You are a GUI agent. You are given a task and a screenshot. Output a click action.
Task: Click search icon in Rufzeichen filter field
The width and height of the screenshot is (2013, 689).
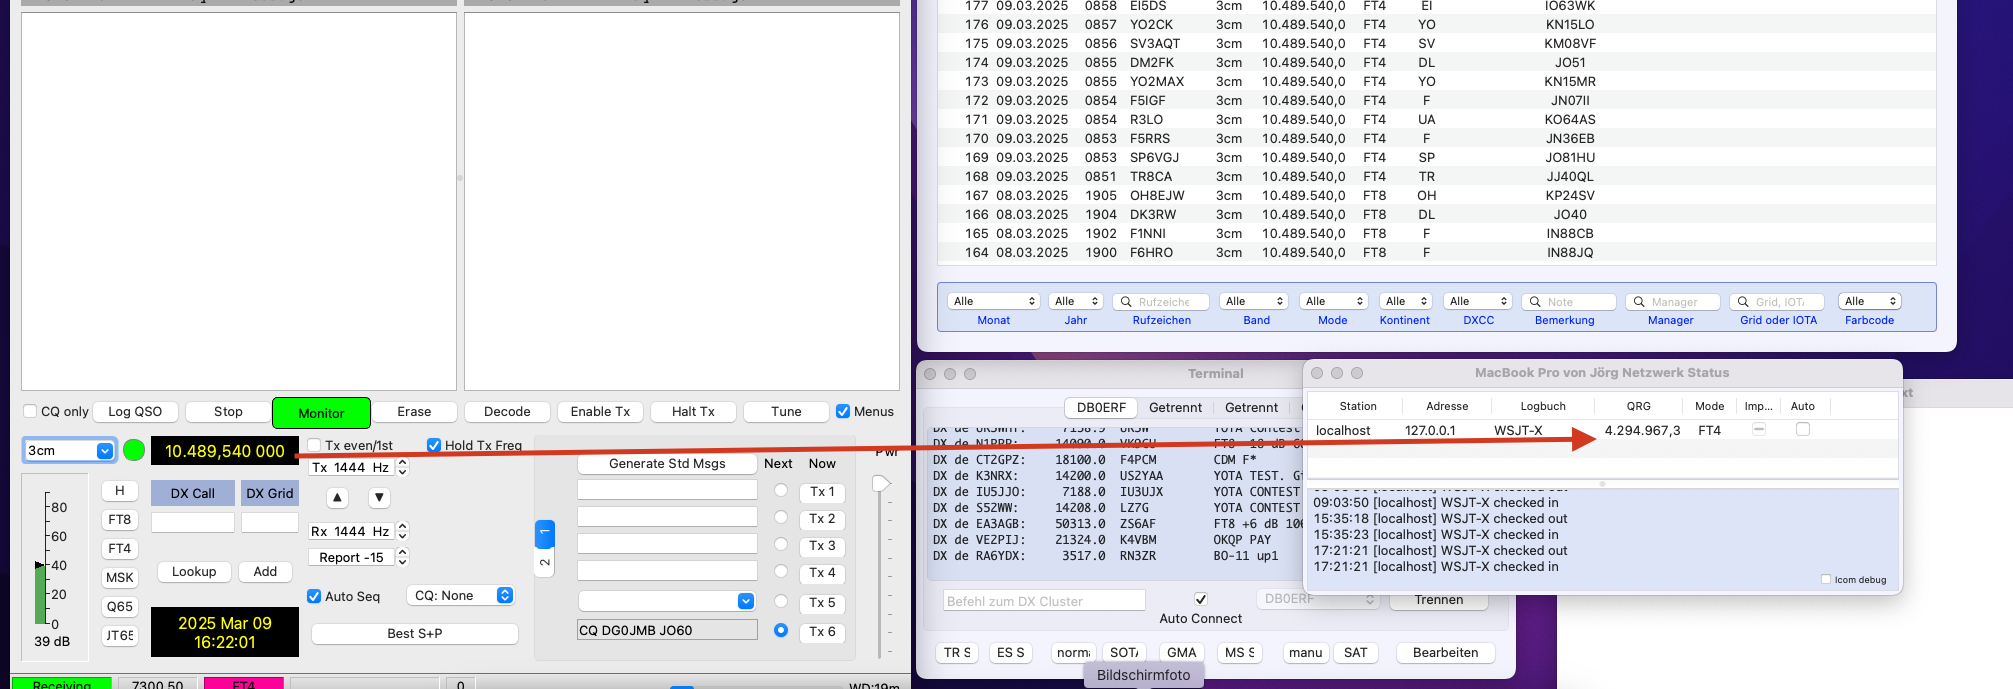point(1126,302)
